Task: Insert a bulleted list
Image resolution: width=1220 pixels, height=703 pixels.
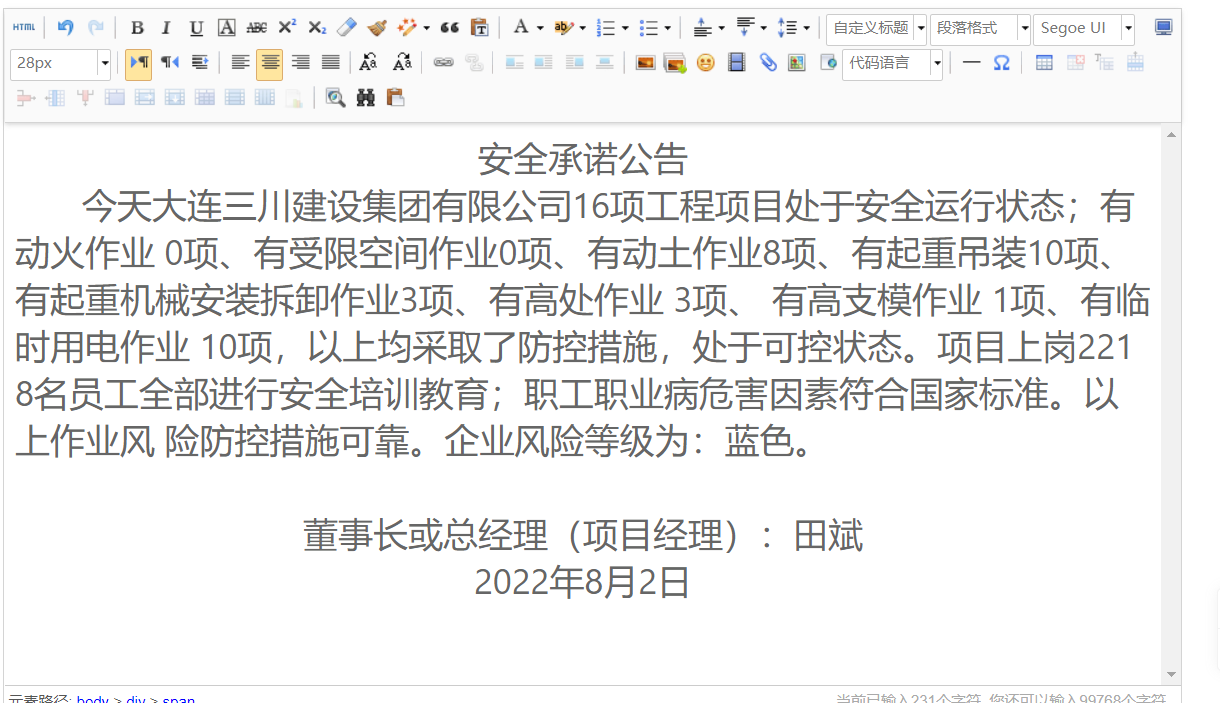Action: point(648,28)
